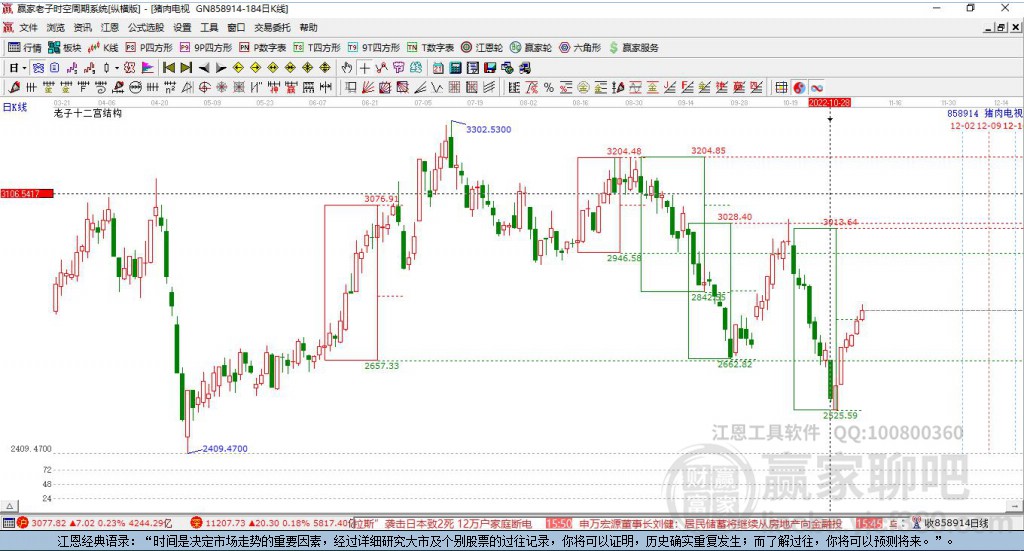Select the hand pan tool
Viewport: 1024px width, 551px height.
347,68
